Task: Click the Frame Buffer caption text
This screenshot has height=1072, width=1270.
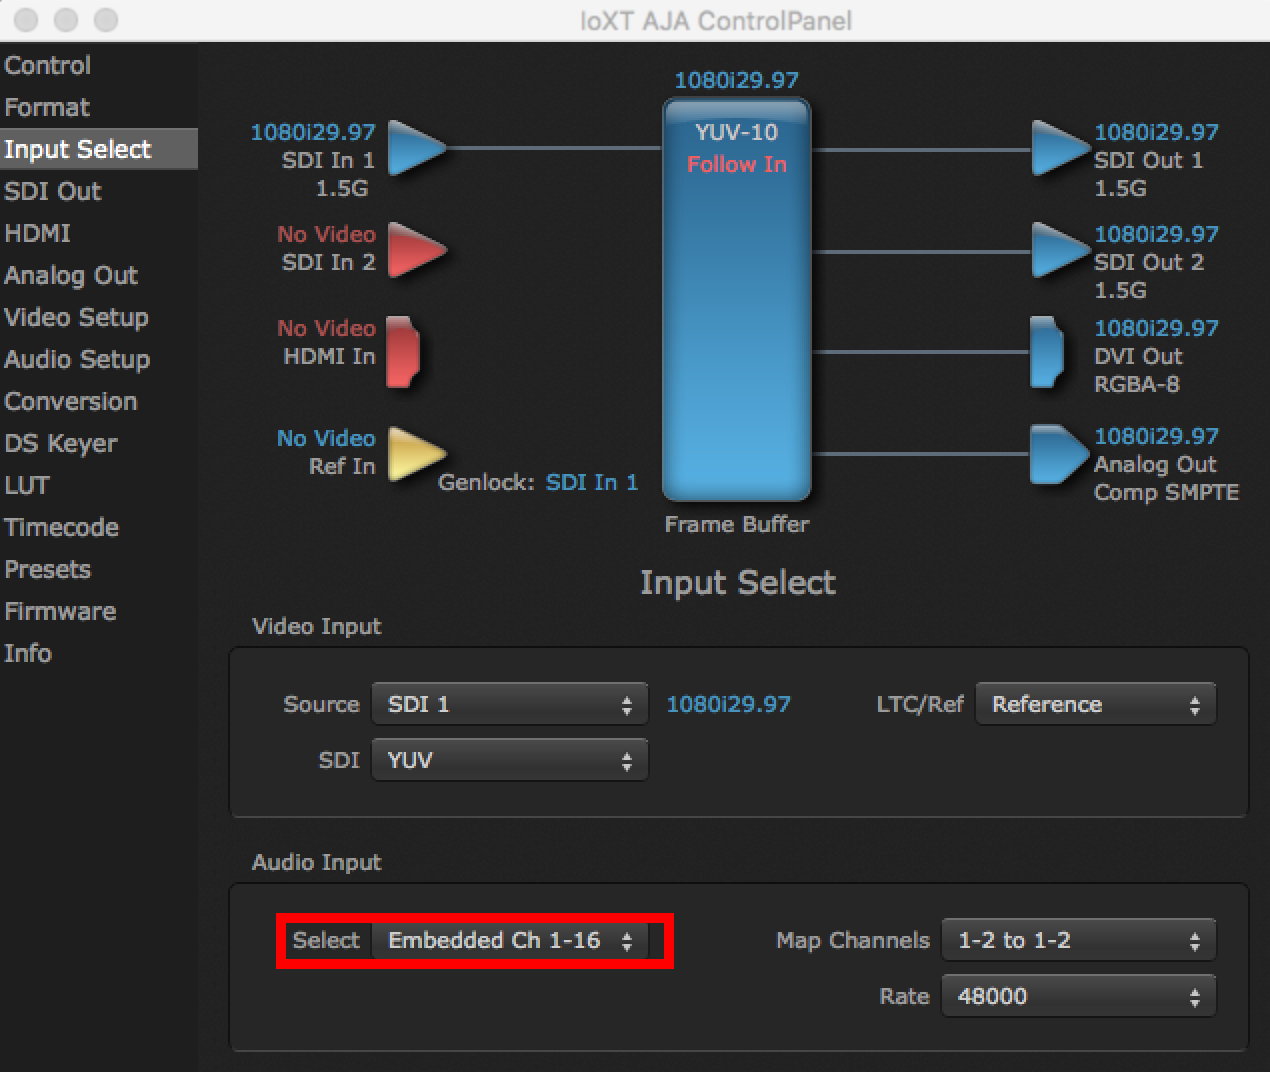Action: (x=737, y=524)
